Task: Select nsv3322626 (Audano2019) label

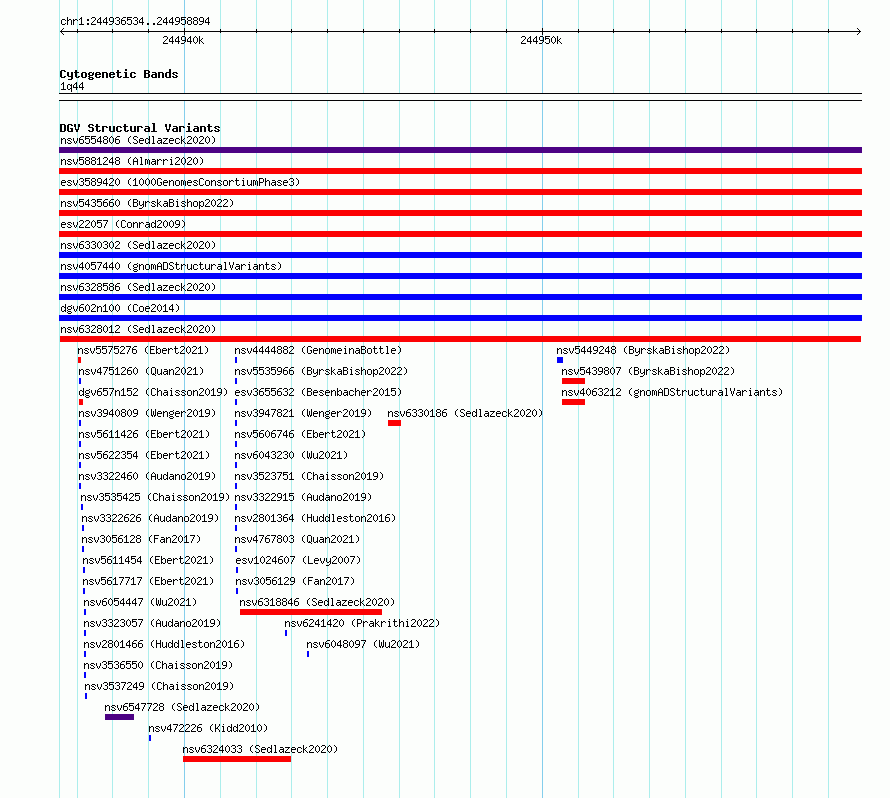Action: pos(150,518)
